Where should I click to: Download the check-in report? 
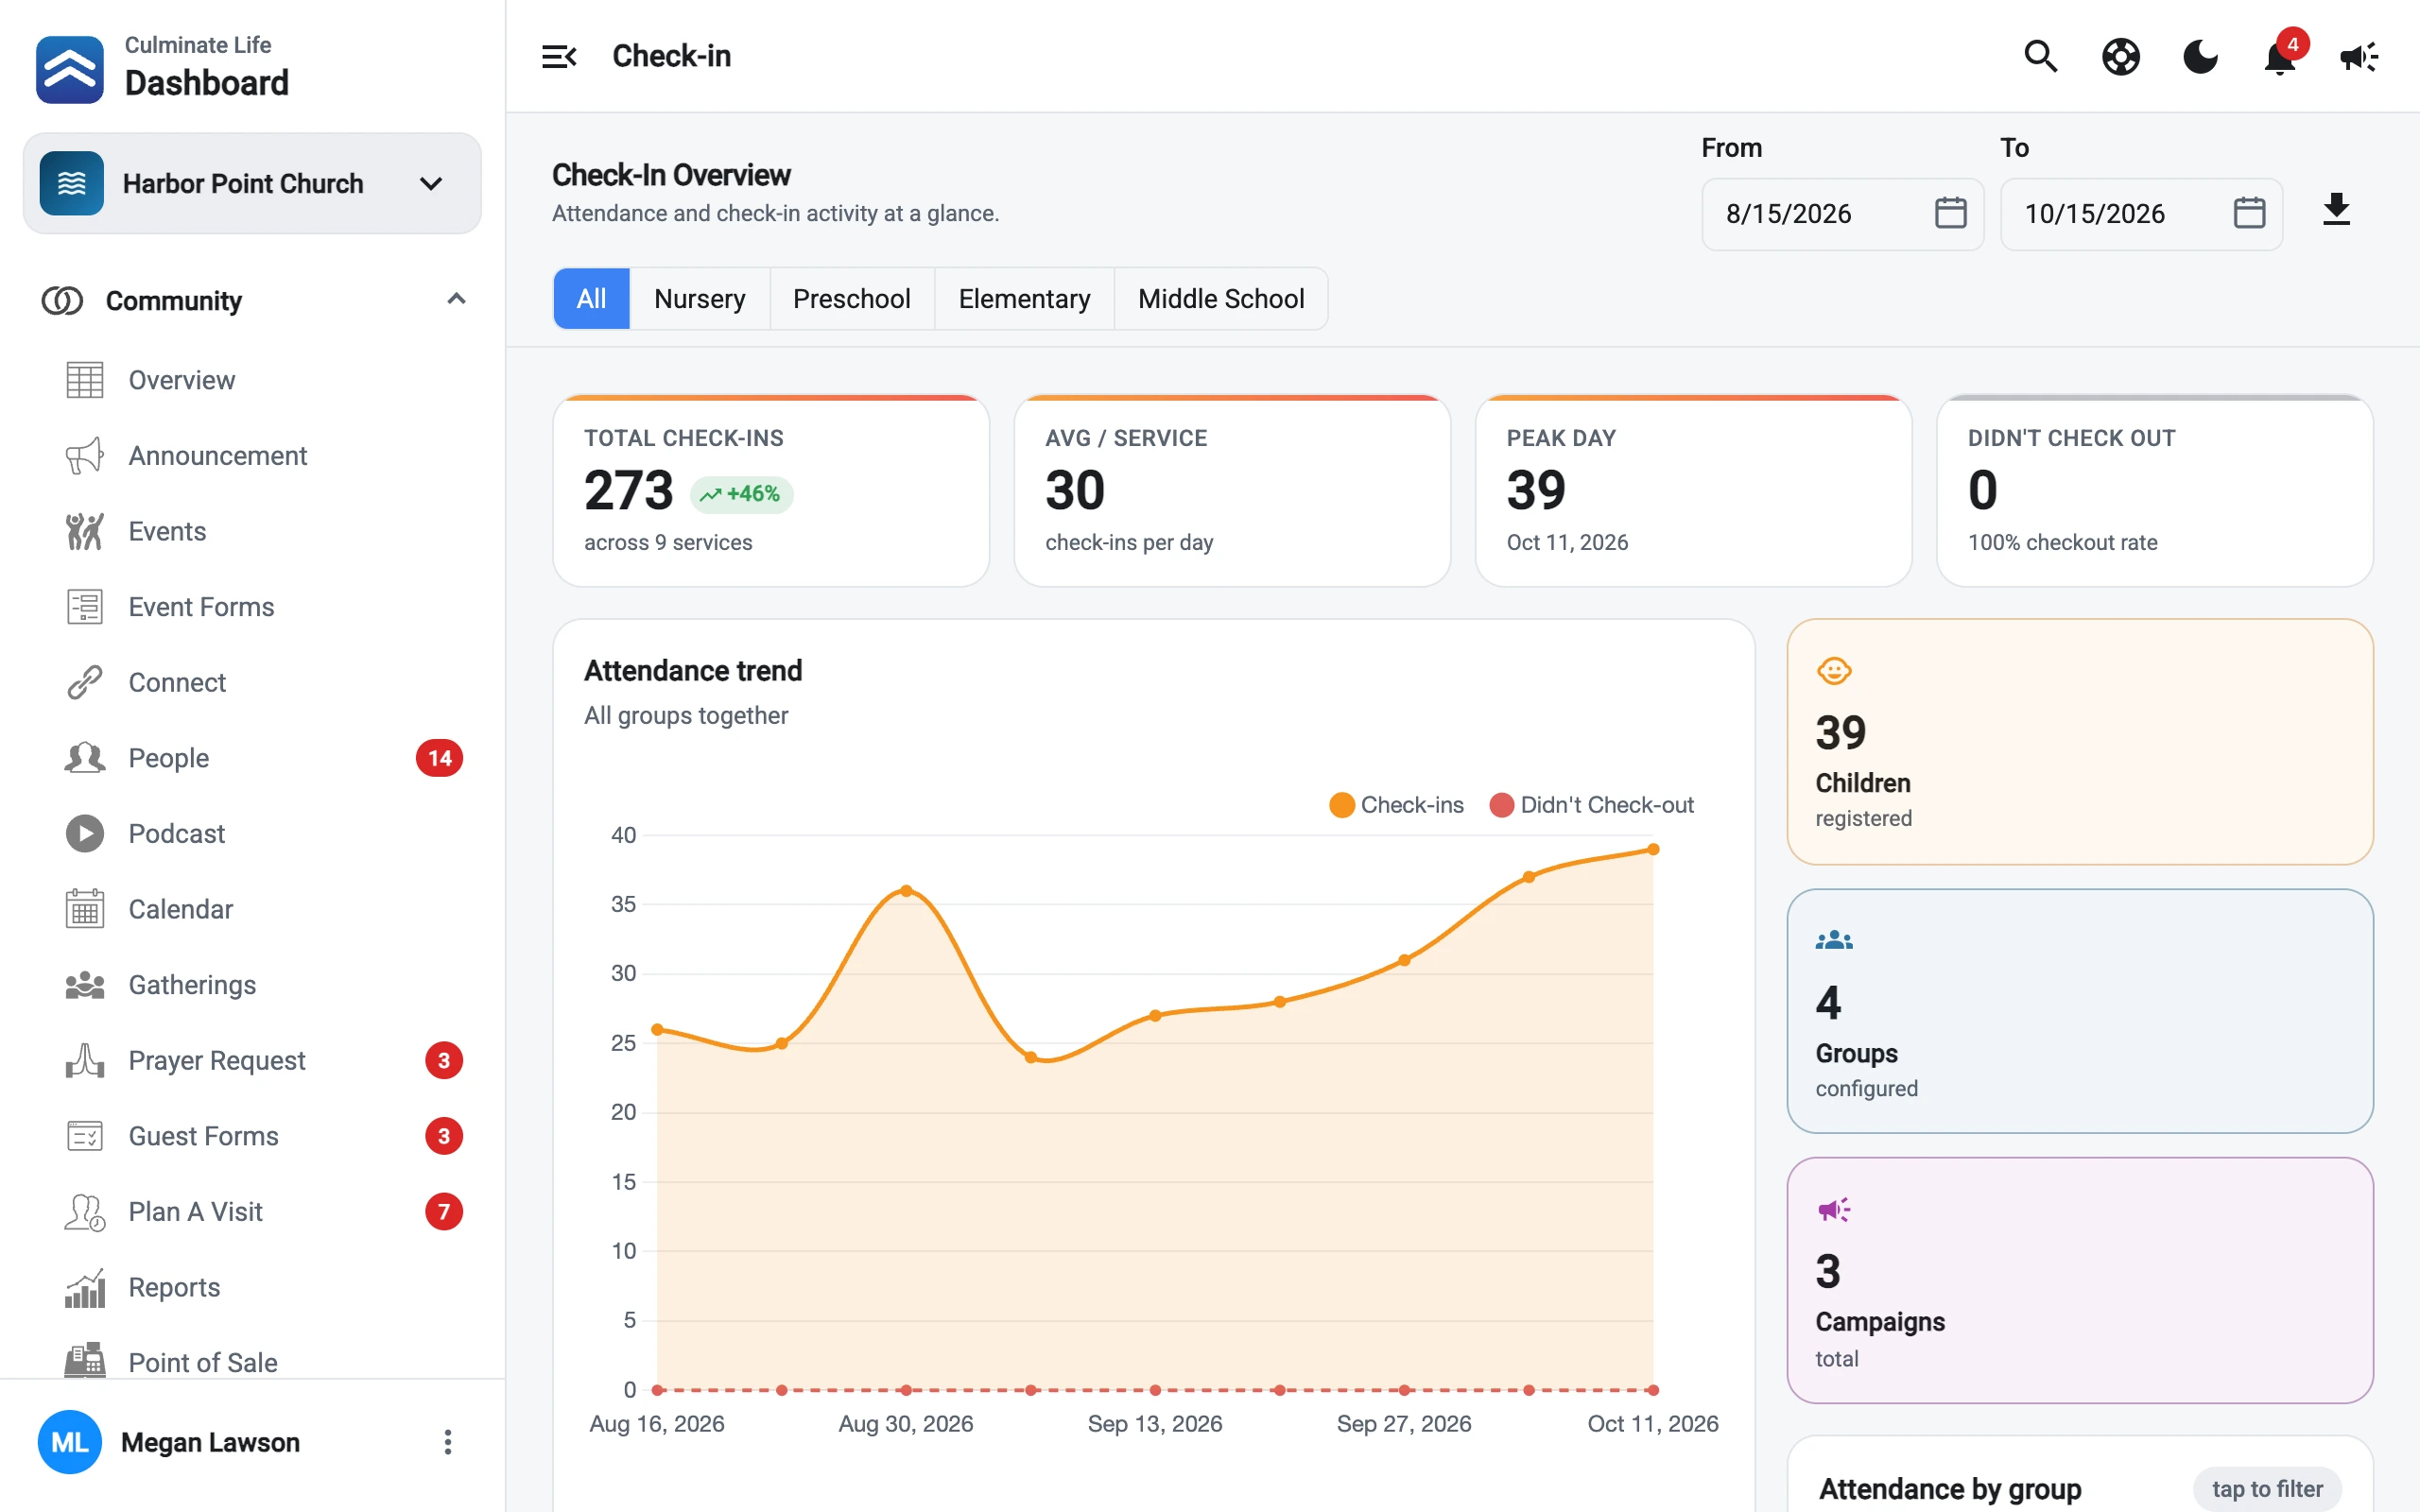point(2336,210)
